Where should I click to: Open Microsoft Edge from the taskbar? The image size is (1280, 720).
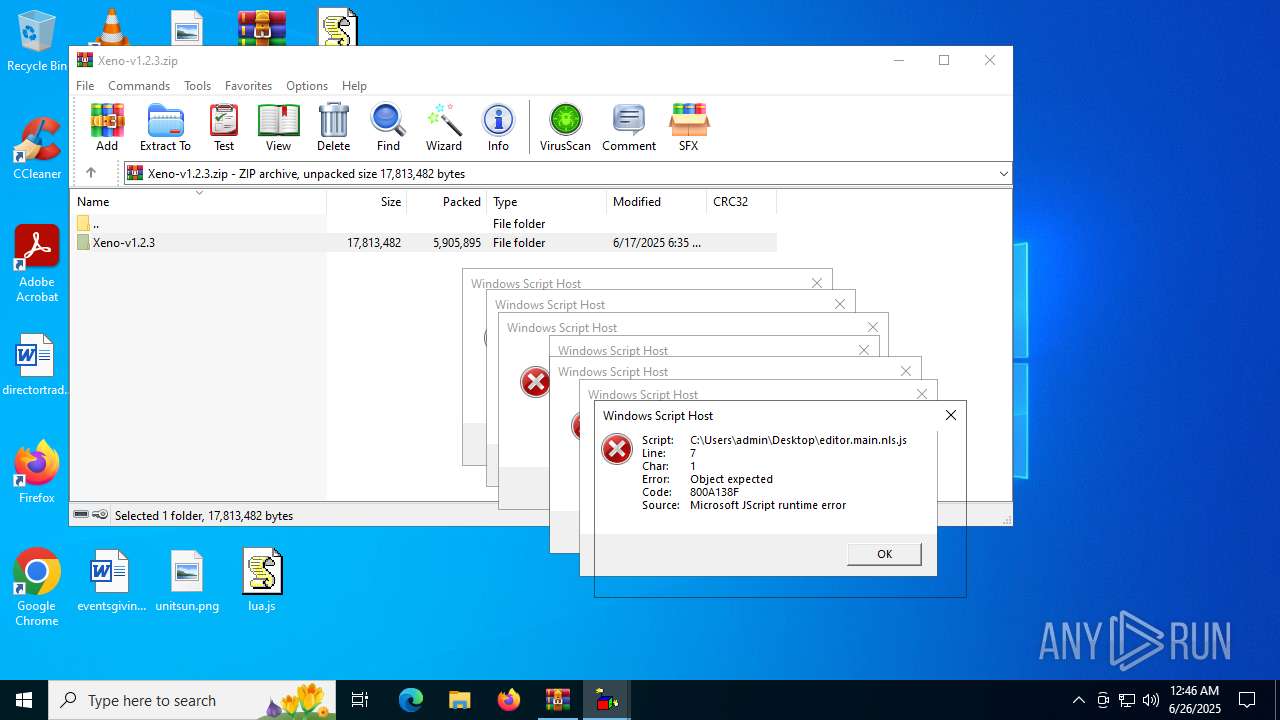[x=411, y=700]
